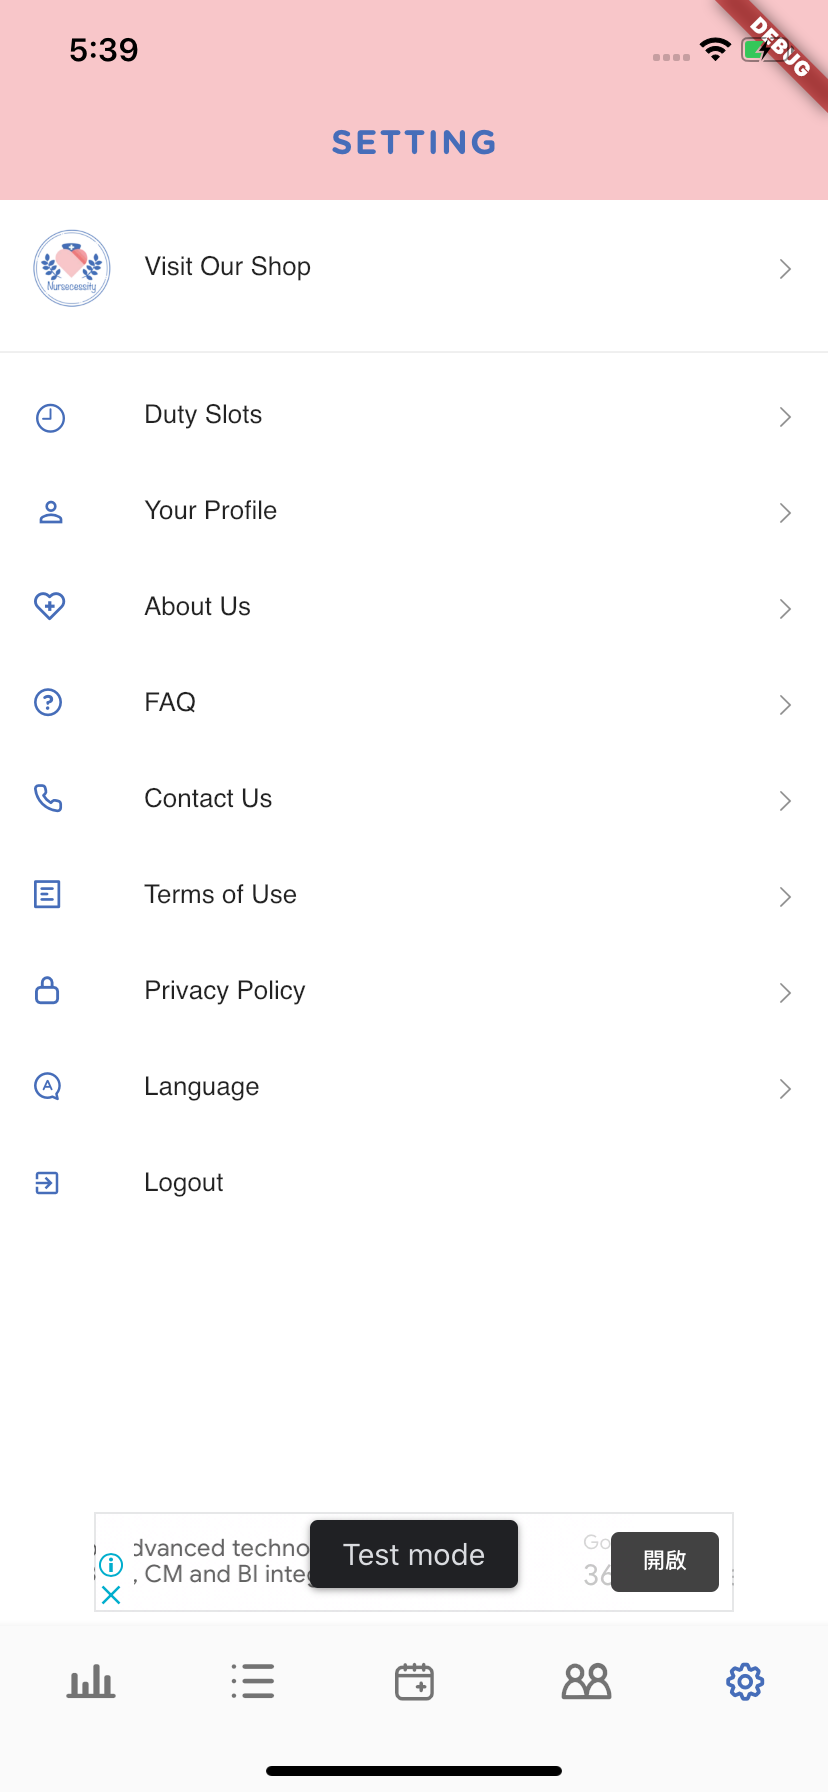This screenshot has height=1792, width=828.
Task: Tap the Nursecessity shop logo
Action: [71, 268]
